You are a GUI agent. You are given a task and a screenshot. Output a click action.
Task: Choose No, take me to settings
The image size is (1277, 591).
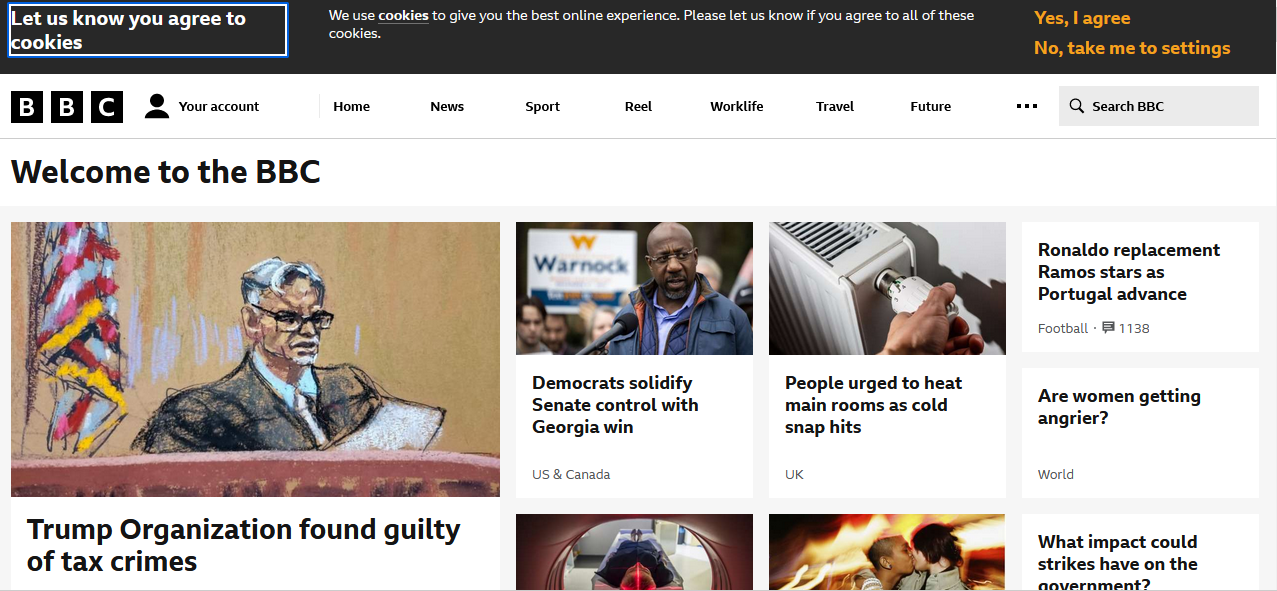point(1132,48)
